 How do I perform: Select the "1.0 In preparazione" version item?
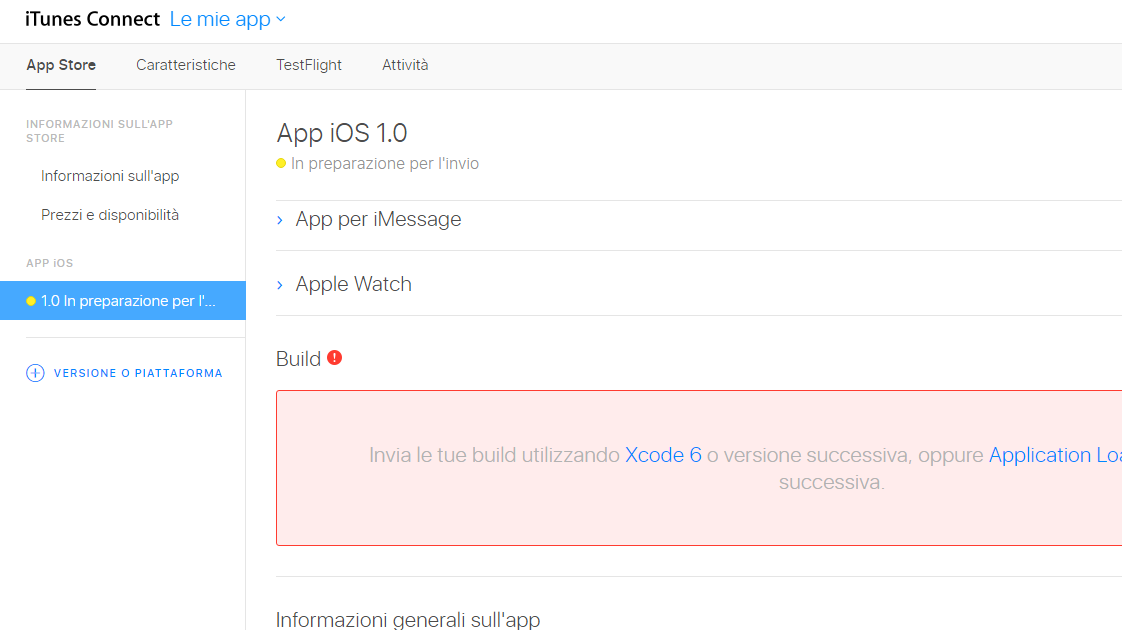tap(128, 301)
